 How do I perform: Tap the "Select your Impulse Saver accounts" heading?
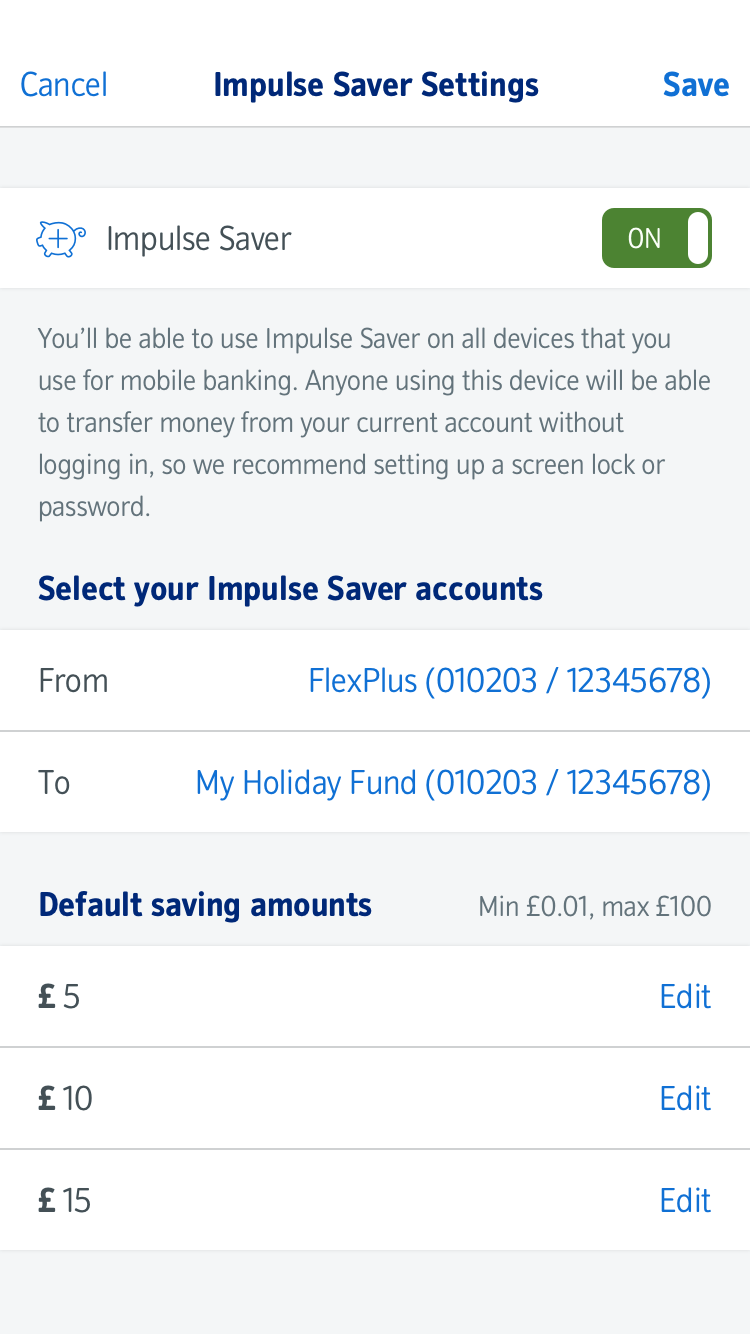(290, 588)
